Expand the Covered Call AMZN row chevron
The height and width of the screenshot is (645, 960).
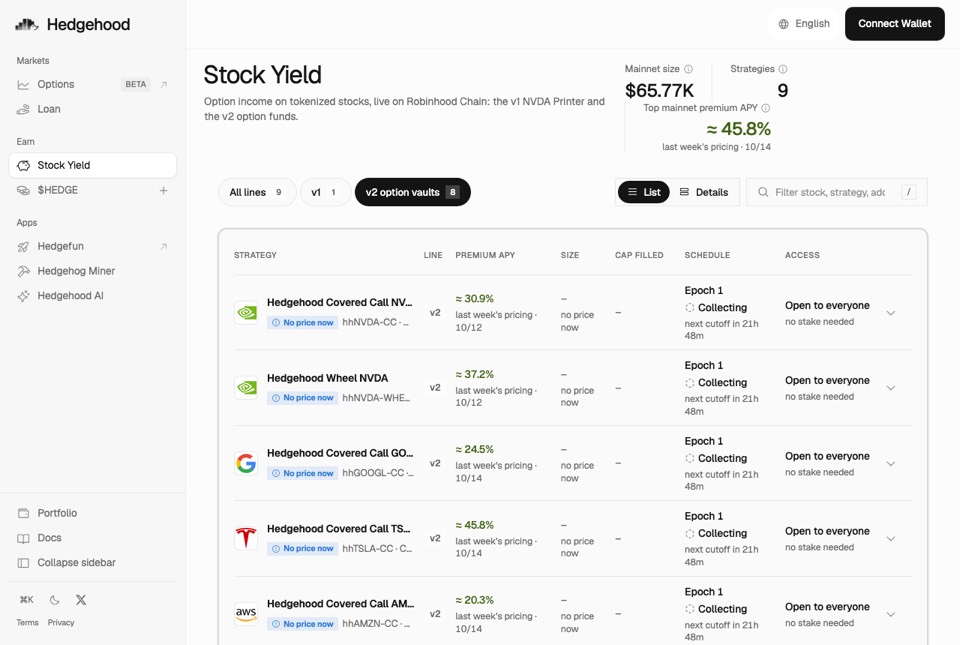891,614
